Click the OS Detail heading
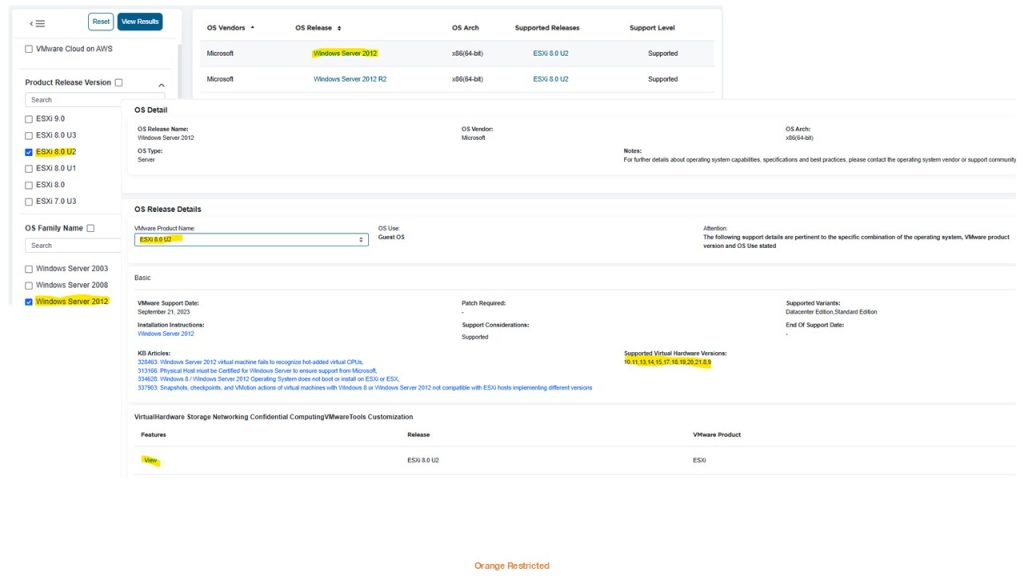Viewport: 1024px width, 576px height. click(x=151, y=110)
